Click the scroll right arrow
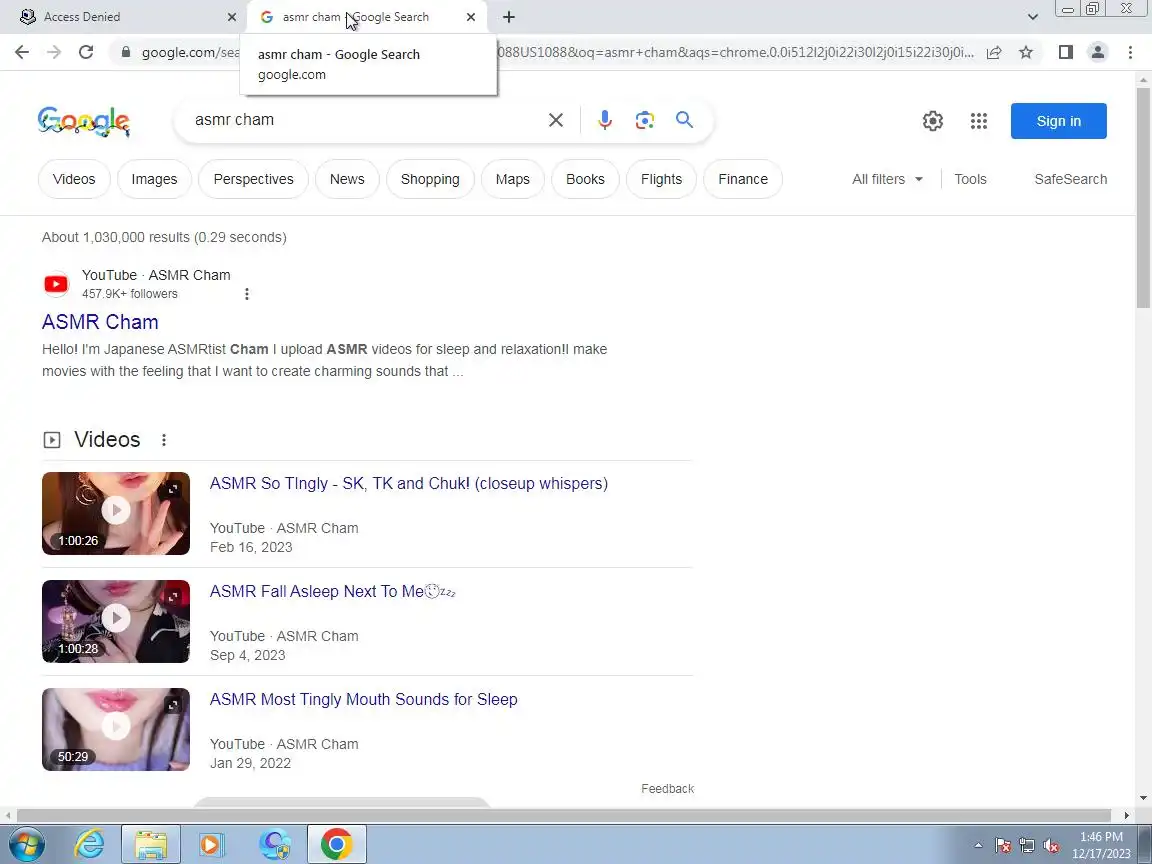This screenshot has width=1152, height=864. point(1127,816)
